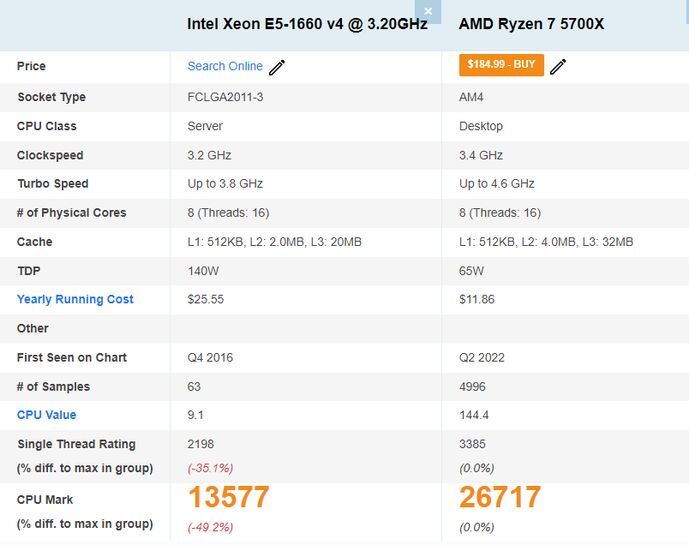Open the Yearly Running Cost link
Screen dimensions: 689x545
(75, 299)
